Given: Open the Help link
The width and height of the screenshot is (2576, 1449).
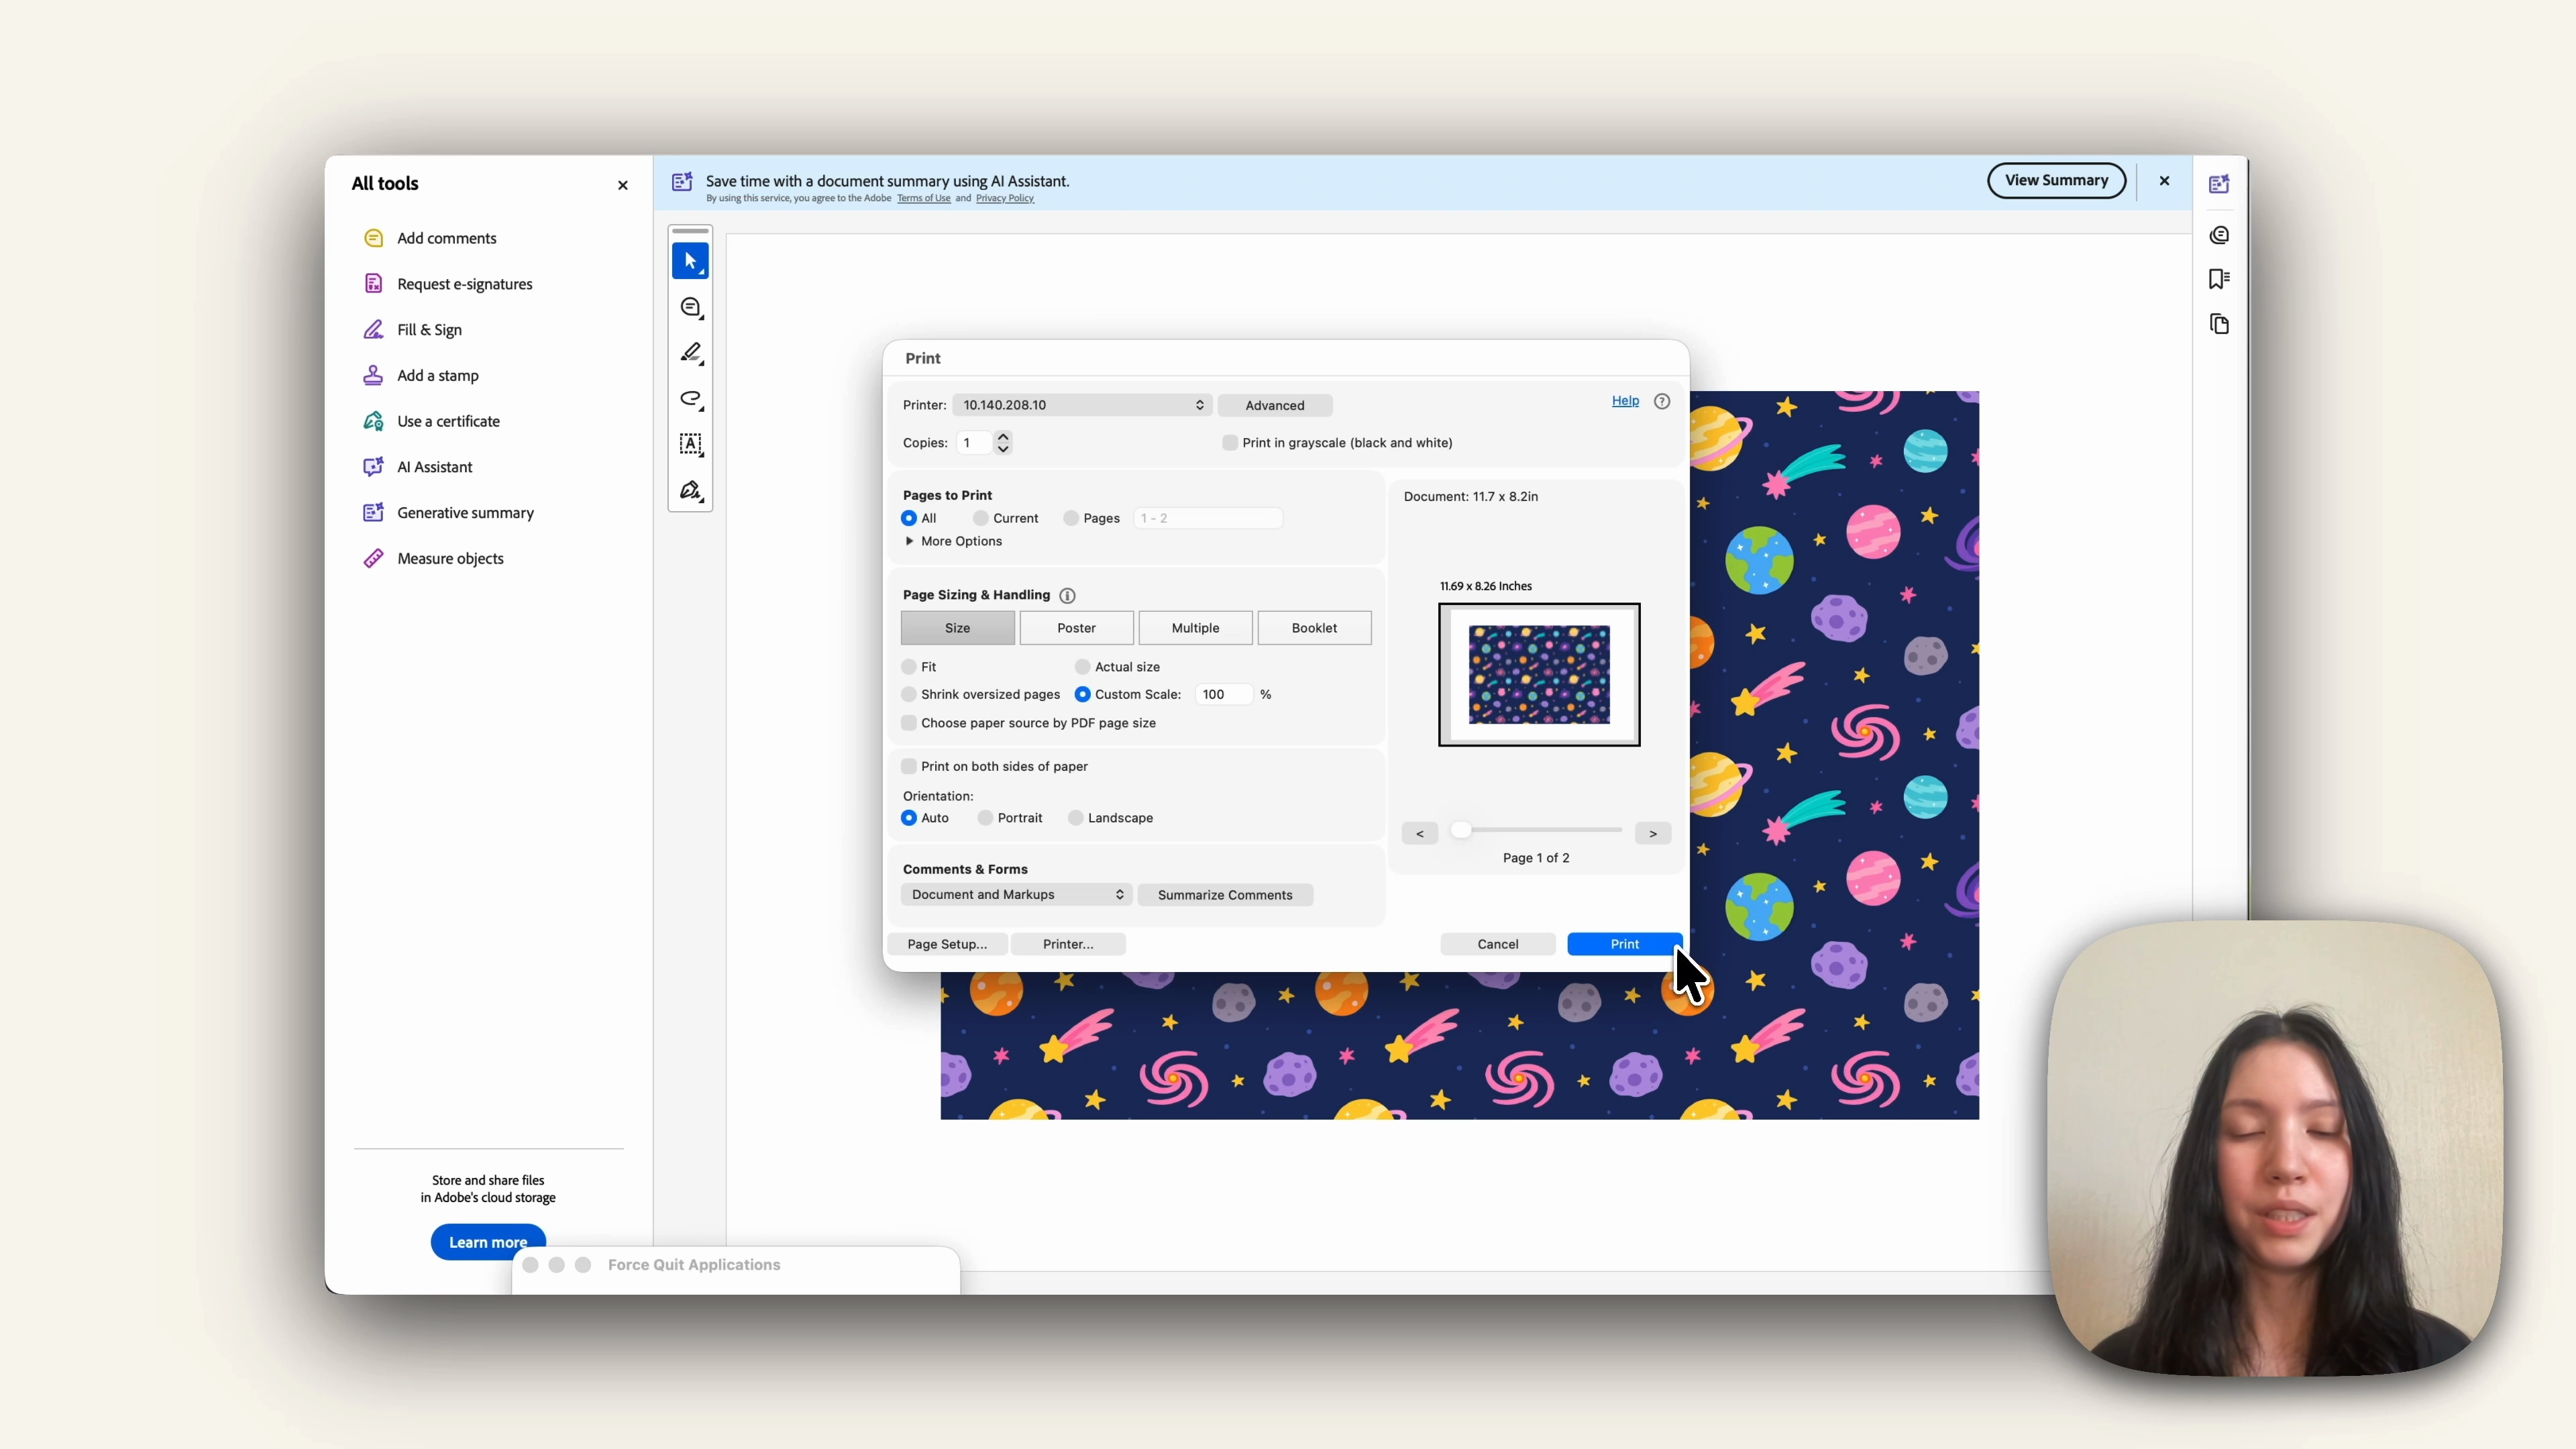Looking at the screenshot, I should pyautogui.click(x=1625, y=401).
